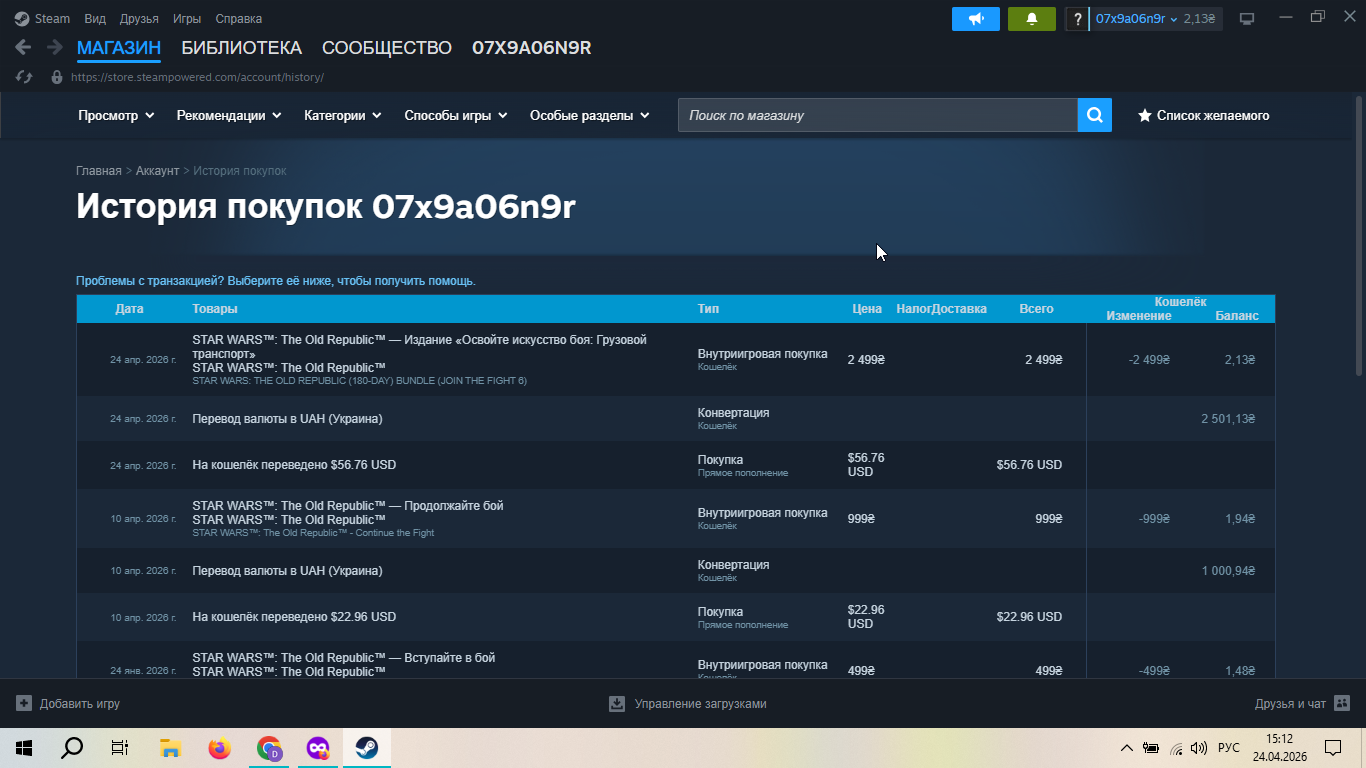Switch input language via the РУС indicator
The image size is (1366, 768).
tap(1229, 747)
